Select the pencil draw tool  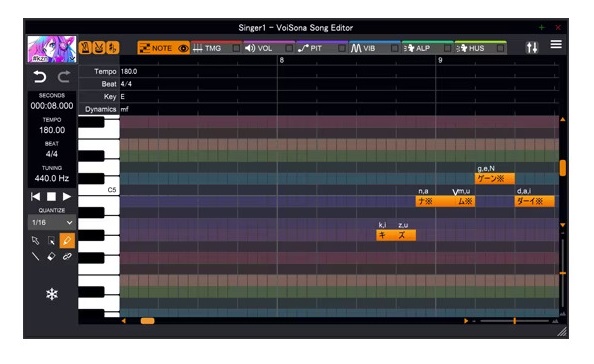tap(67, 241)
